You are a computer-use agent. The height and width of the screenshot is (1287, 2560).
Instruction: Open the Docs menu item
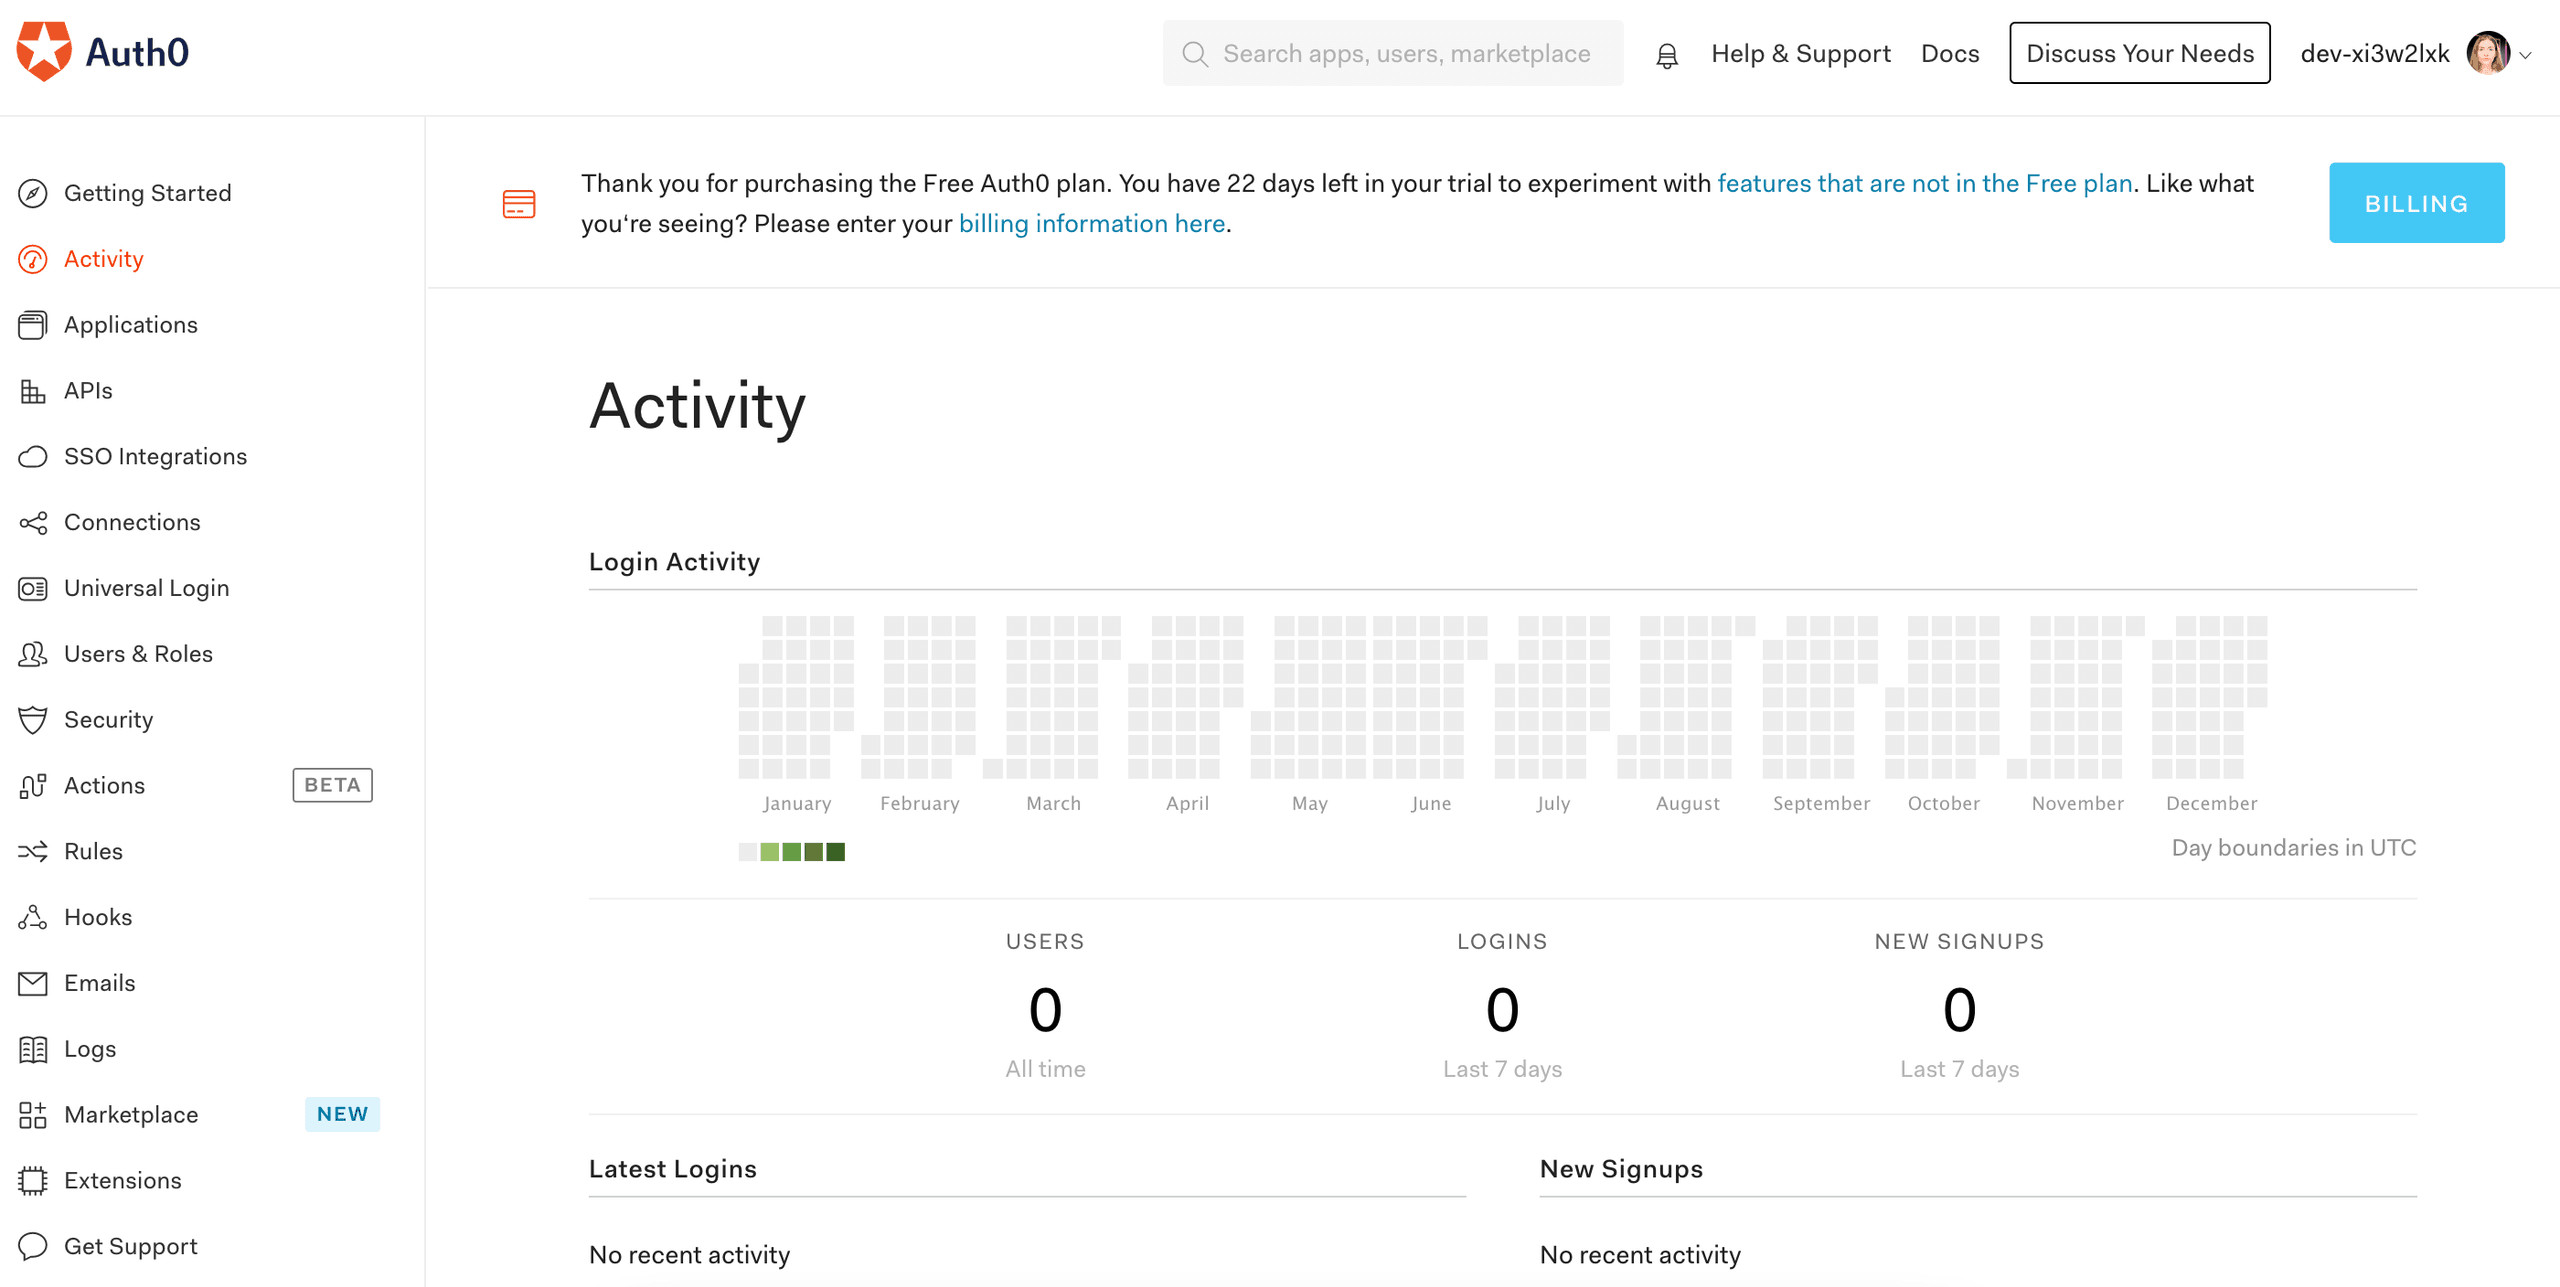tap(1950, 53)
